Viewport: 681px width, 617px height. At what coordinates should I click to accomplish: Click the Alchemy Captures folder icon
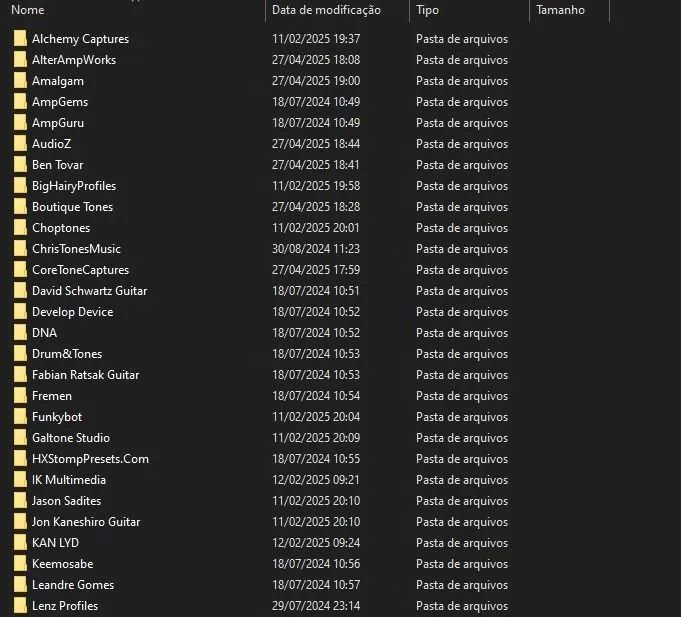20,39
